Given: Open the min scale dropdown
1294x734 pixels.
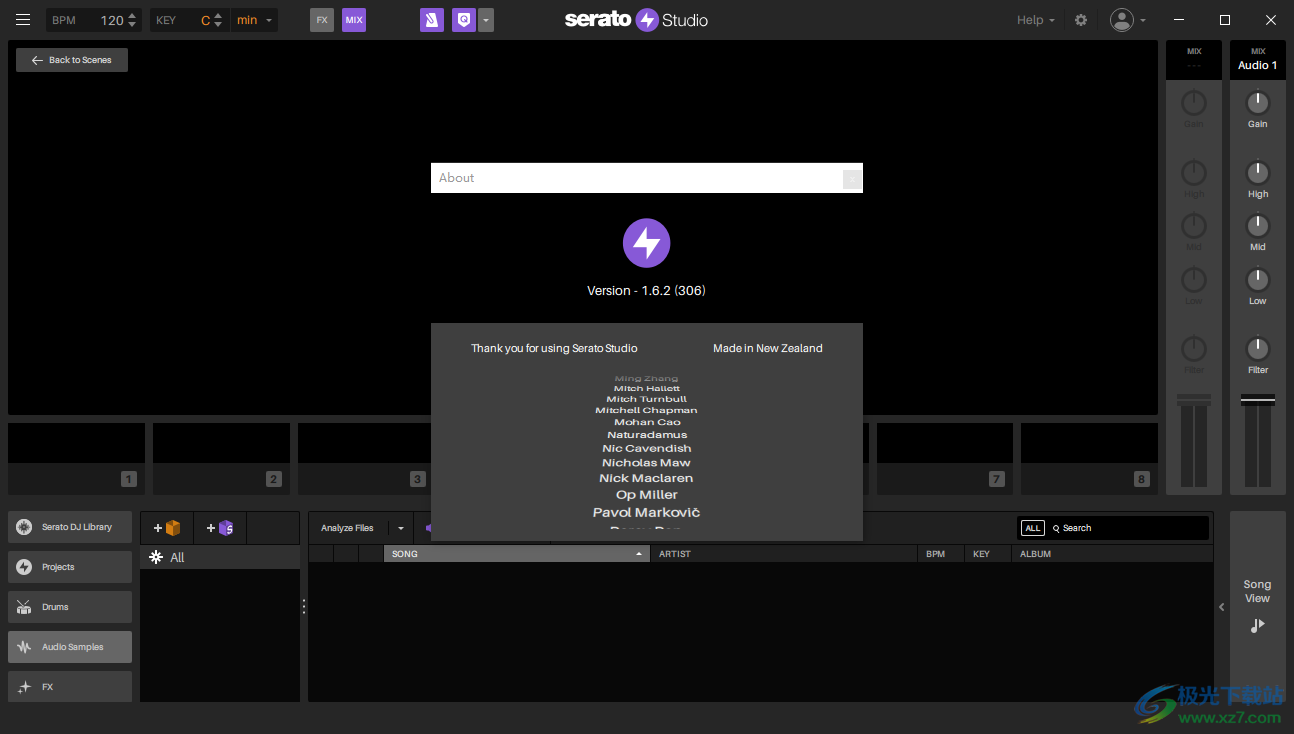Looking at the screenshot, I should point(254,20).
